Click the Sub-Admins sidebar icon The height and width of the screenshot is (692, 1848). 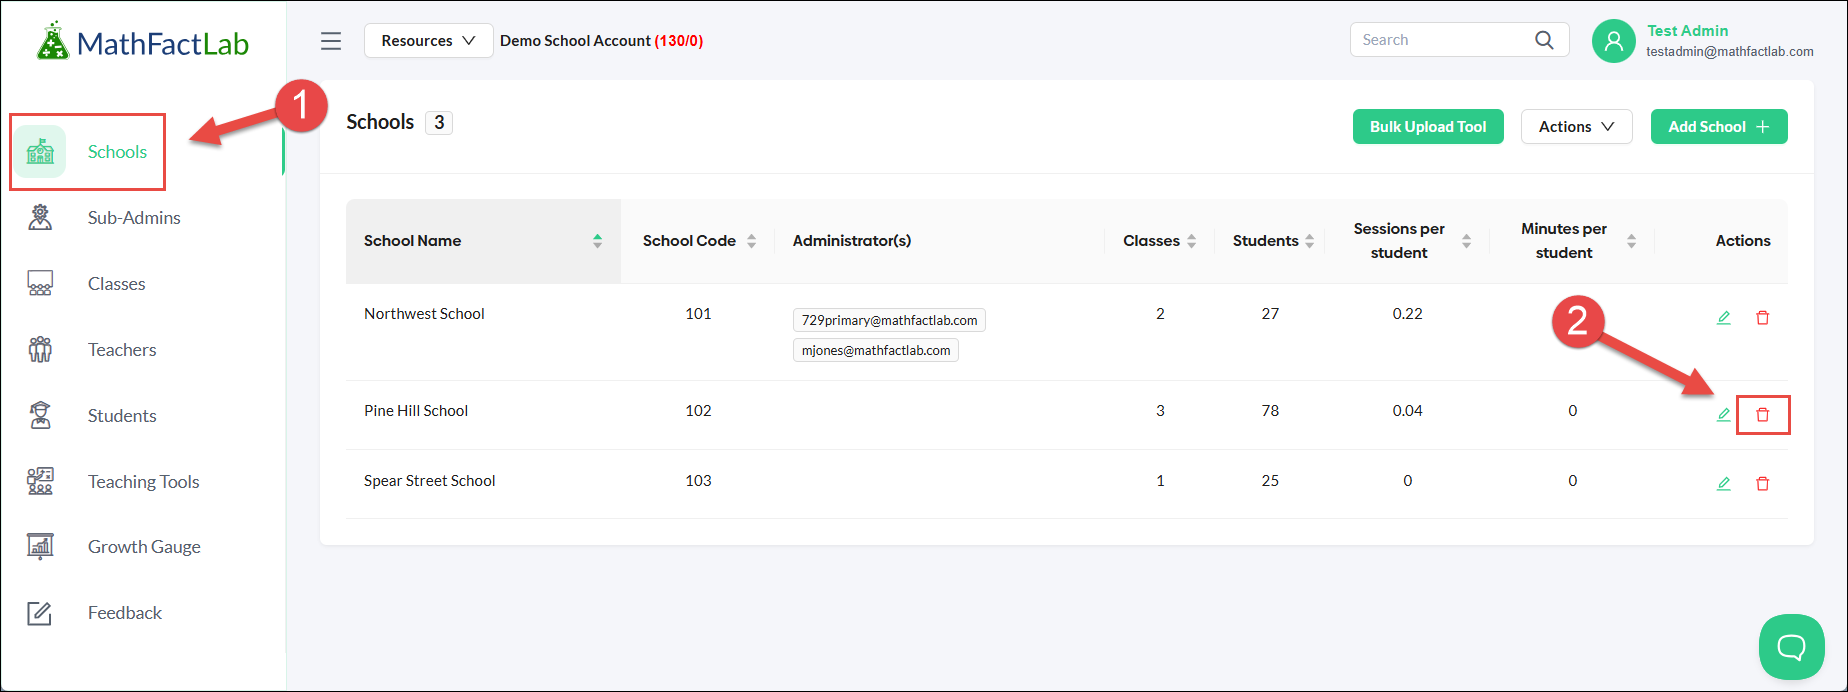point(40,217)
